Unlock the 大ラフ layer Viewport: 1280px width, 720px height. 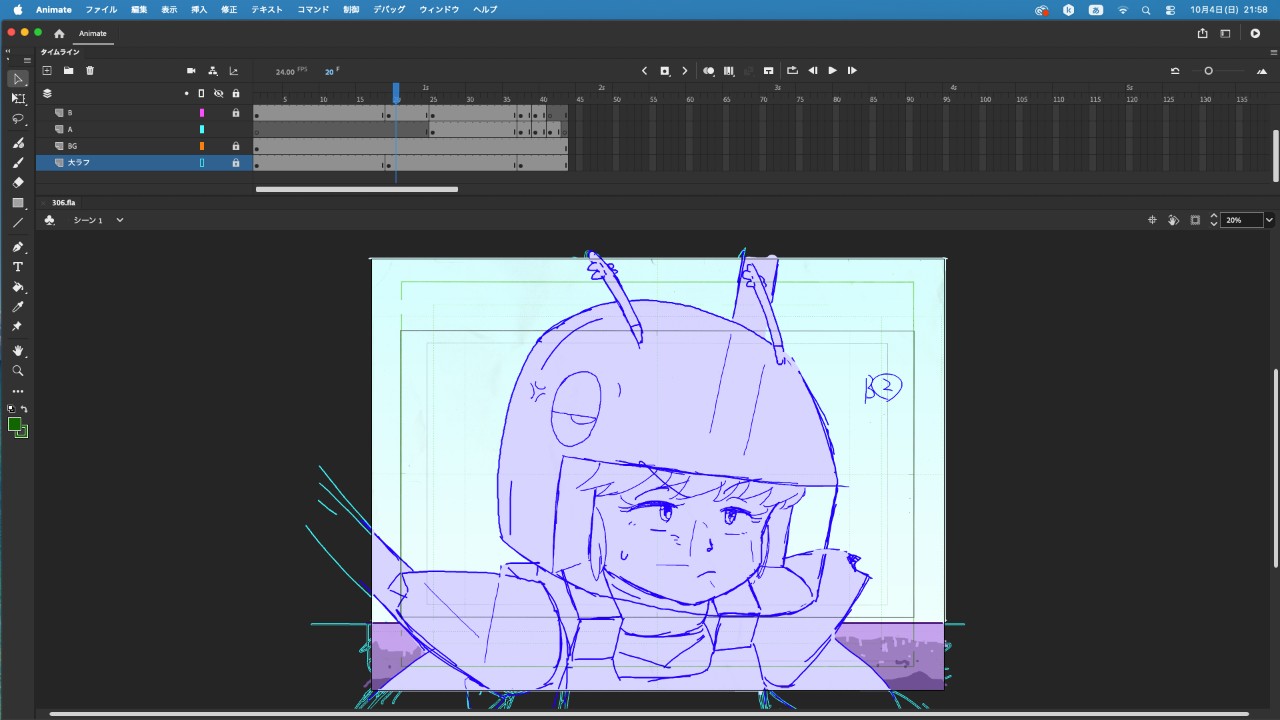pos(236,162)
